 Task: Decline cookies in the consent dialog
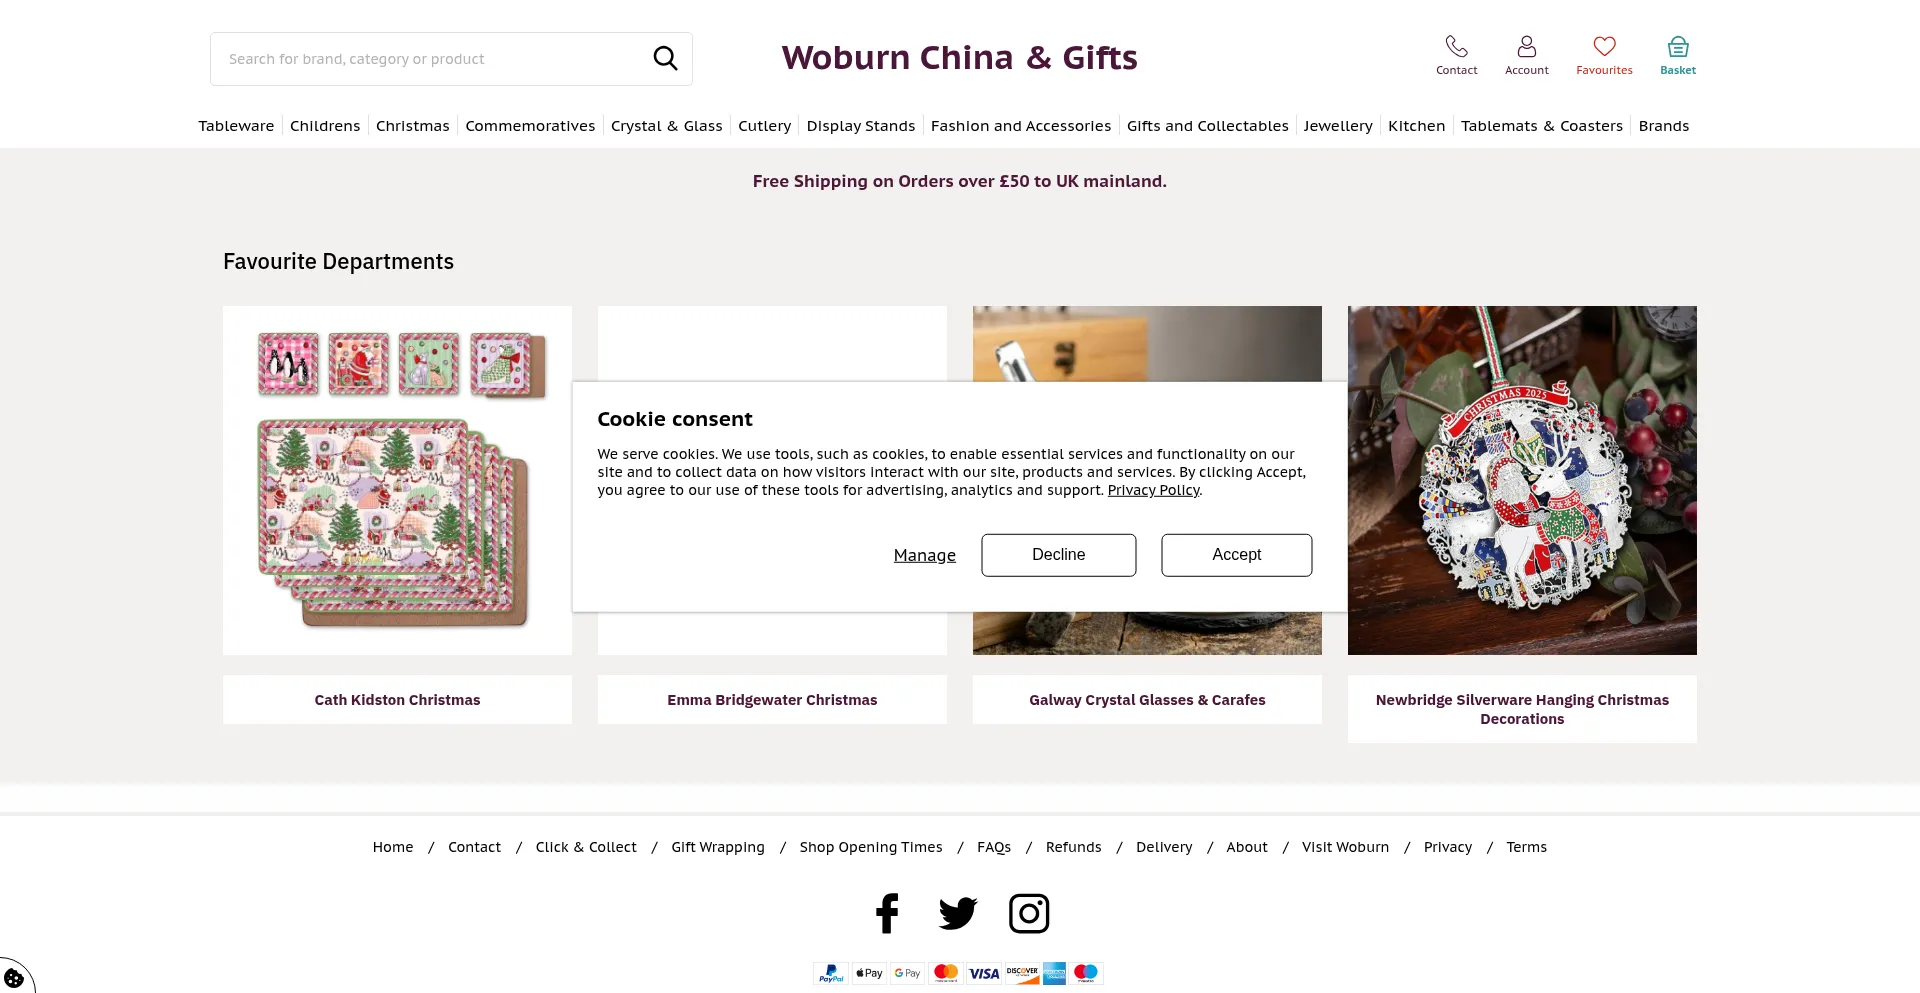pos(1058,555)
